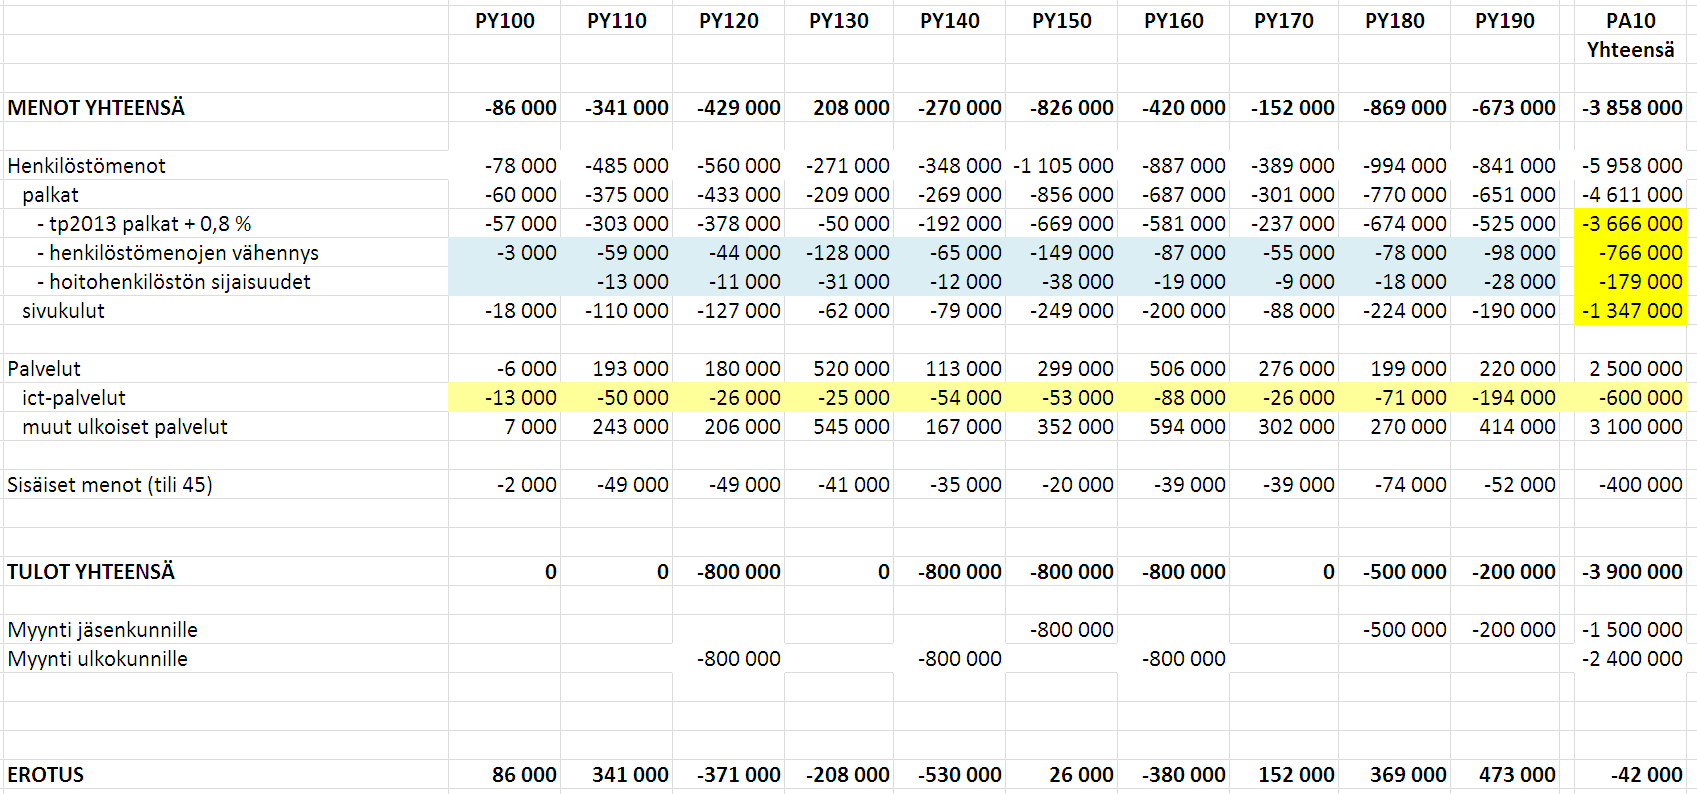Click Myynti jäsenkunnille total -1 500 000

[x=1632, y=630]
